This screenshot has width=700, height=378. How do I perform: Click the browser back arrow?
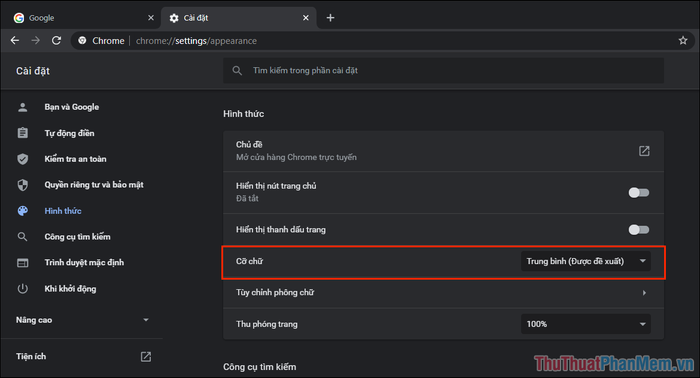click(15, 41)
